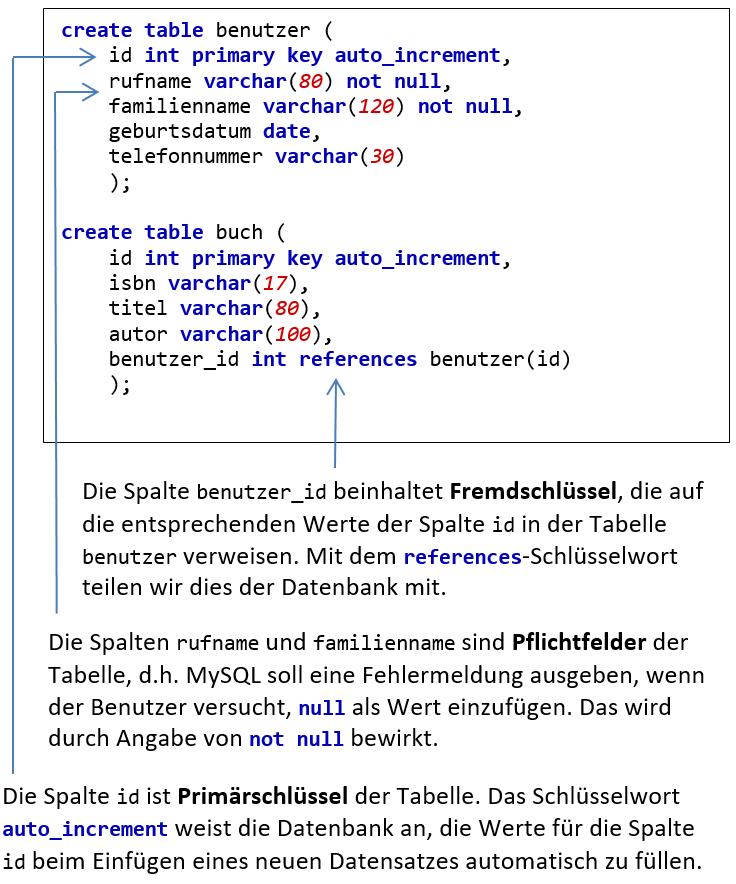Screen dimensions: 736x884
Task: Click the references keyword in the buch table code
Action: [x=358, y=359]
